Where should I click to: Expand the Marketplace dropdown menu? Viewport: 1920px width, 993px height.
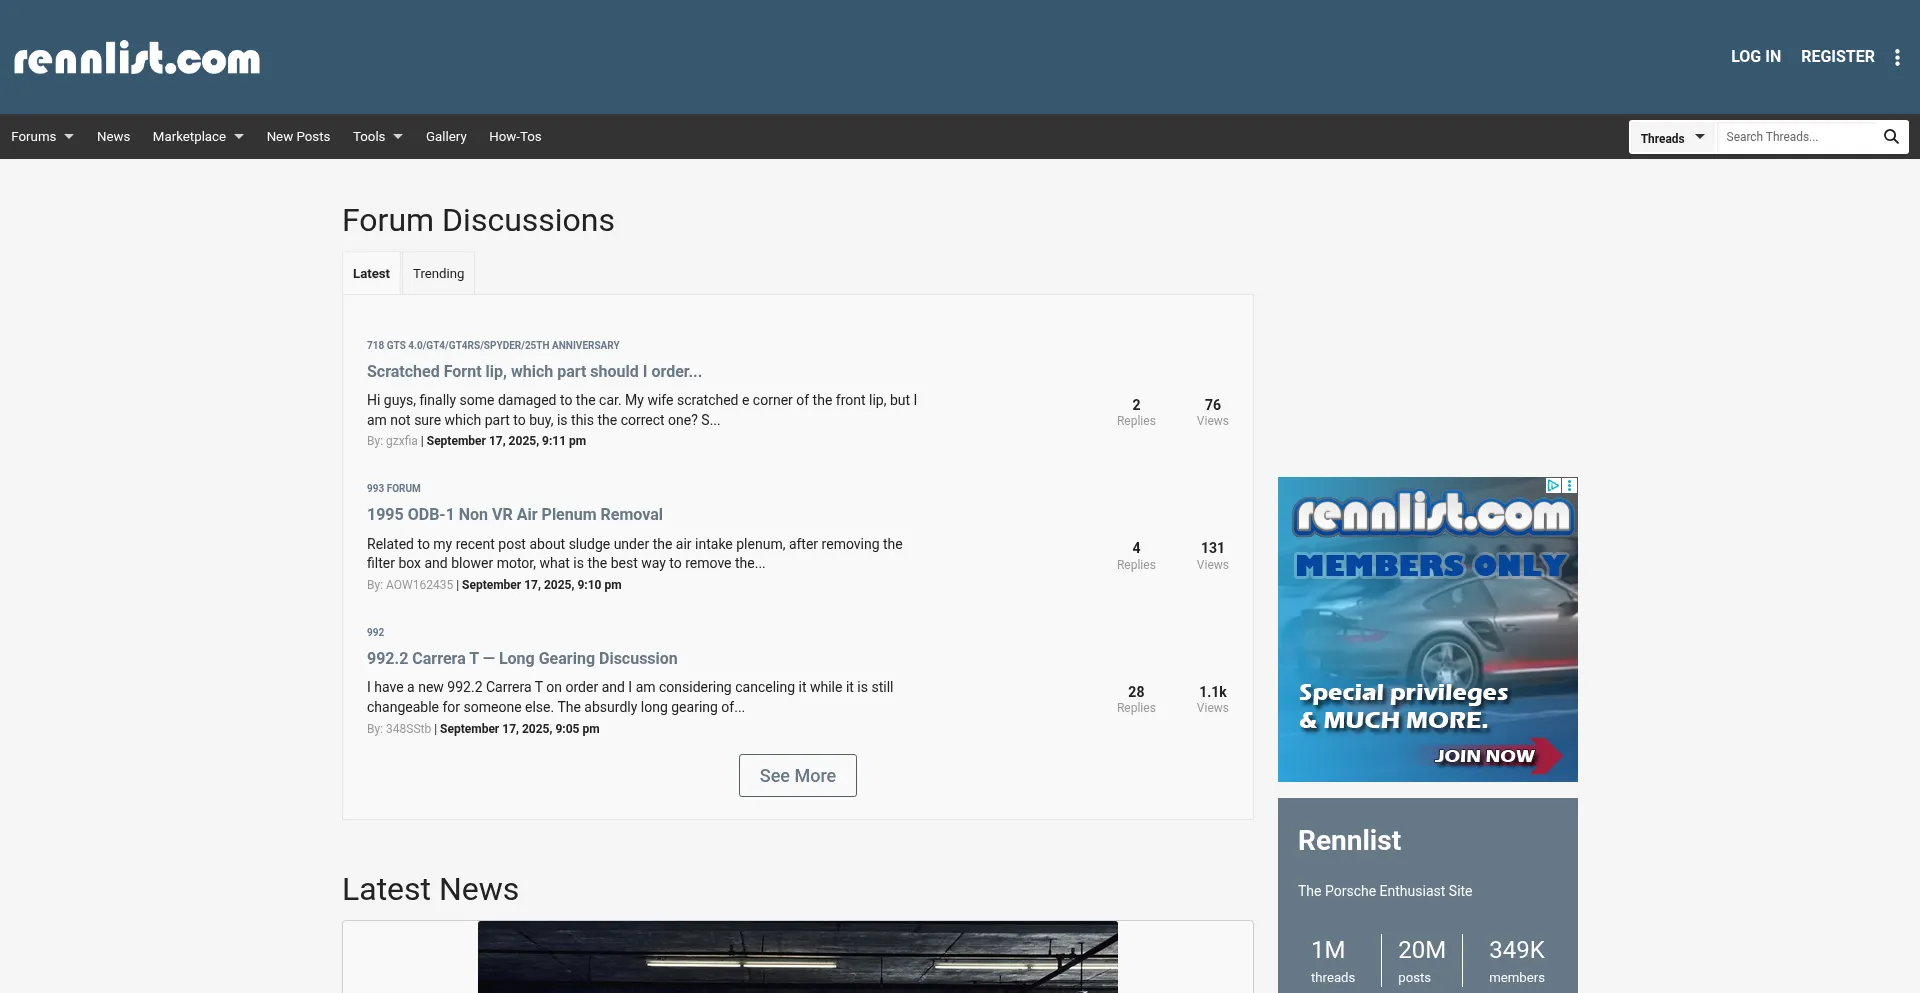tap(198, 137)
